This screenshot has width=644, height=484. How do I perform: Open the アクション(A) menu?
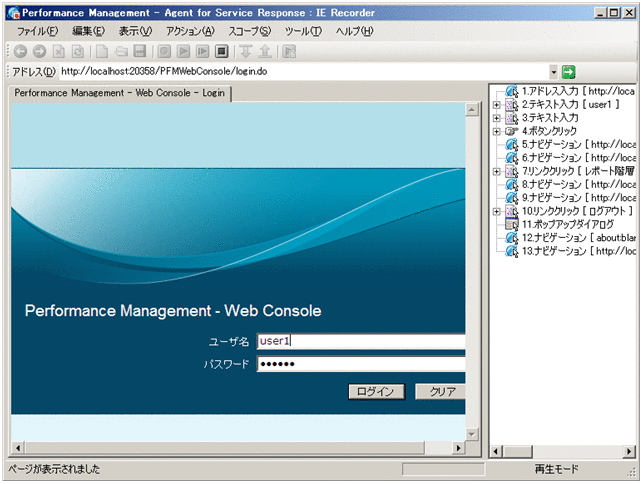click(190, 31)
